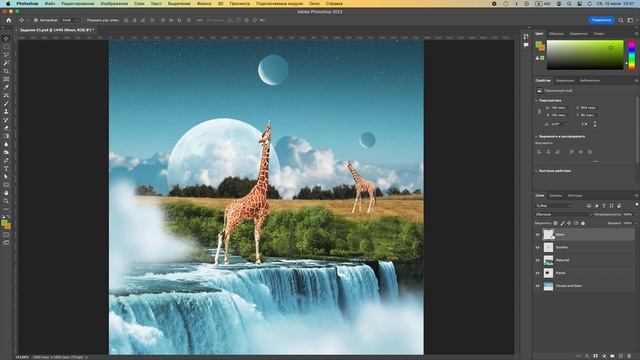Click the lock all padlock icon
The image size is (640, 360).
pyautogui.click(x=583, y=223)
